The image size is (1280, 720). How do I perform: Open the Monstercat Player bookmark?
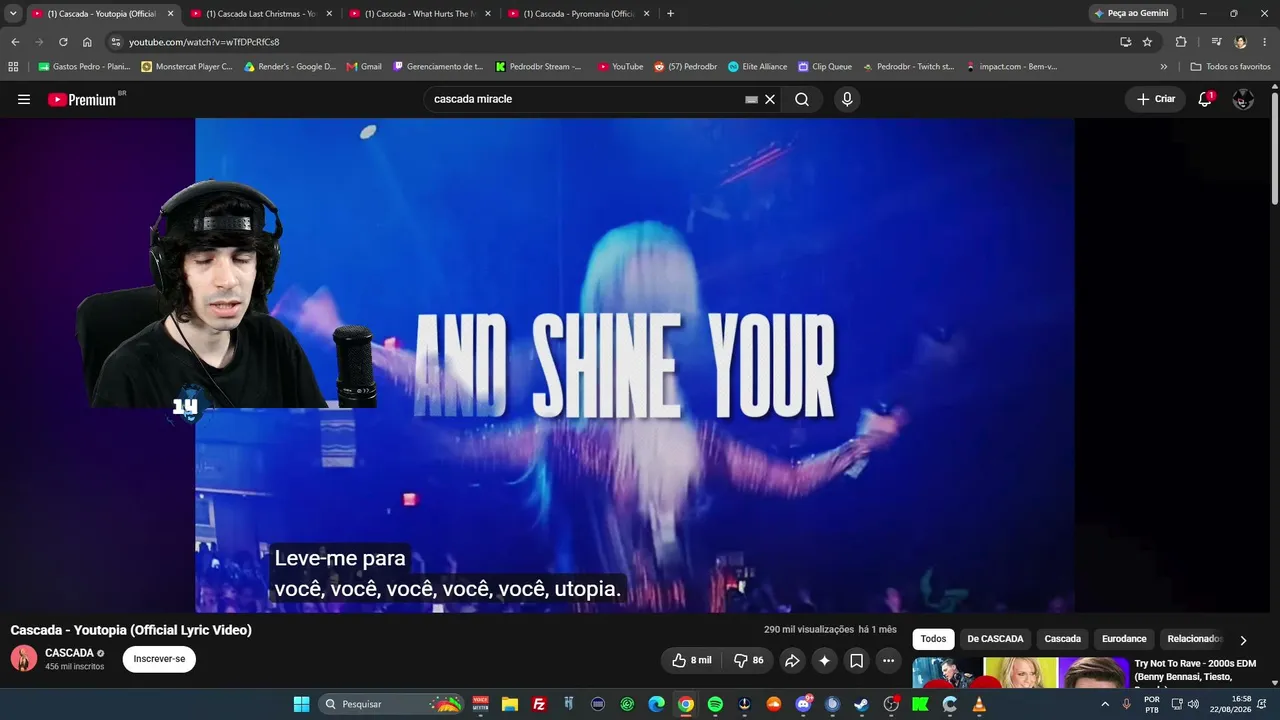[187, 67]
